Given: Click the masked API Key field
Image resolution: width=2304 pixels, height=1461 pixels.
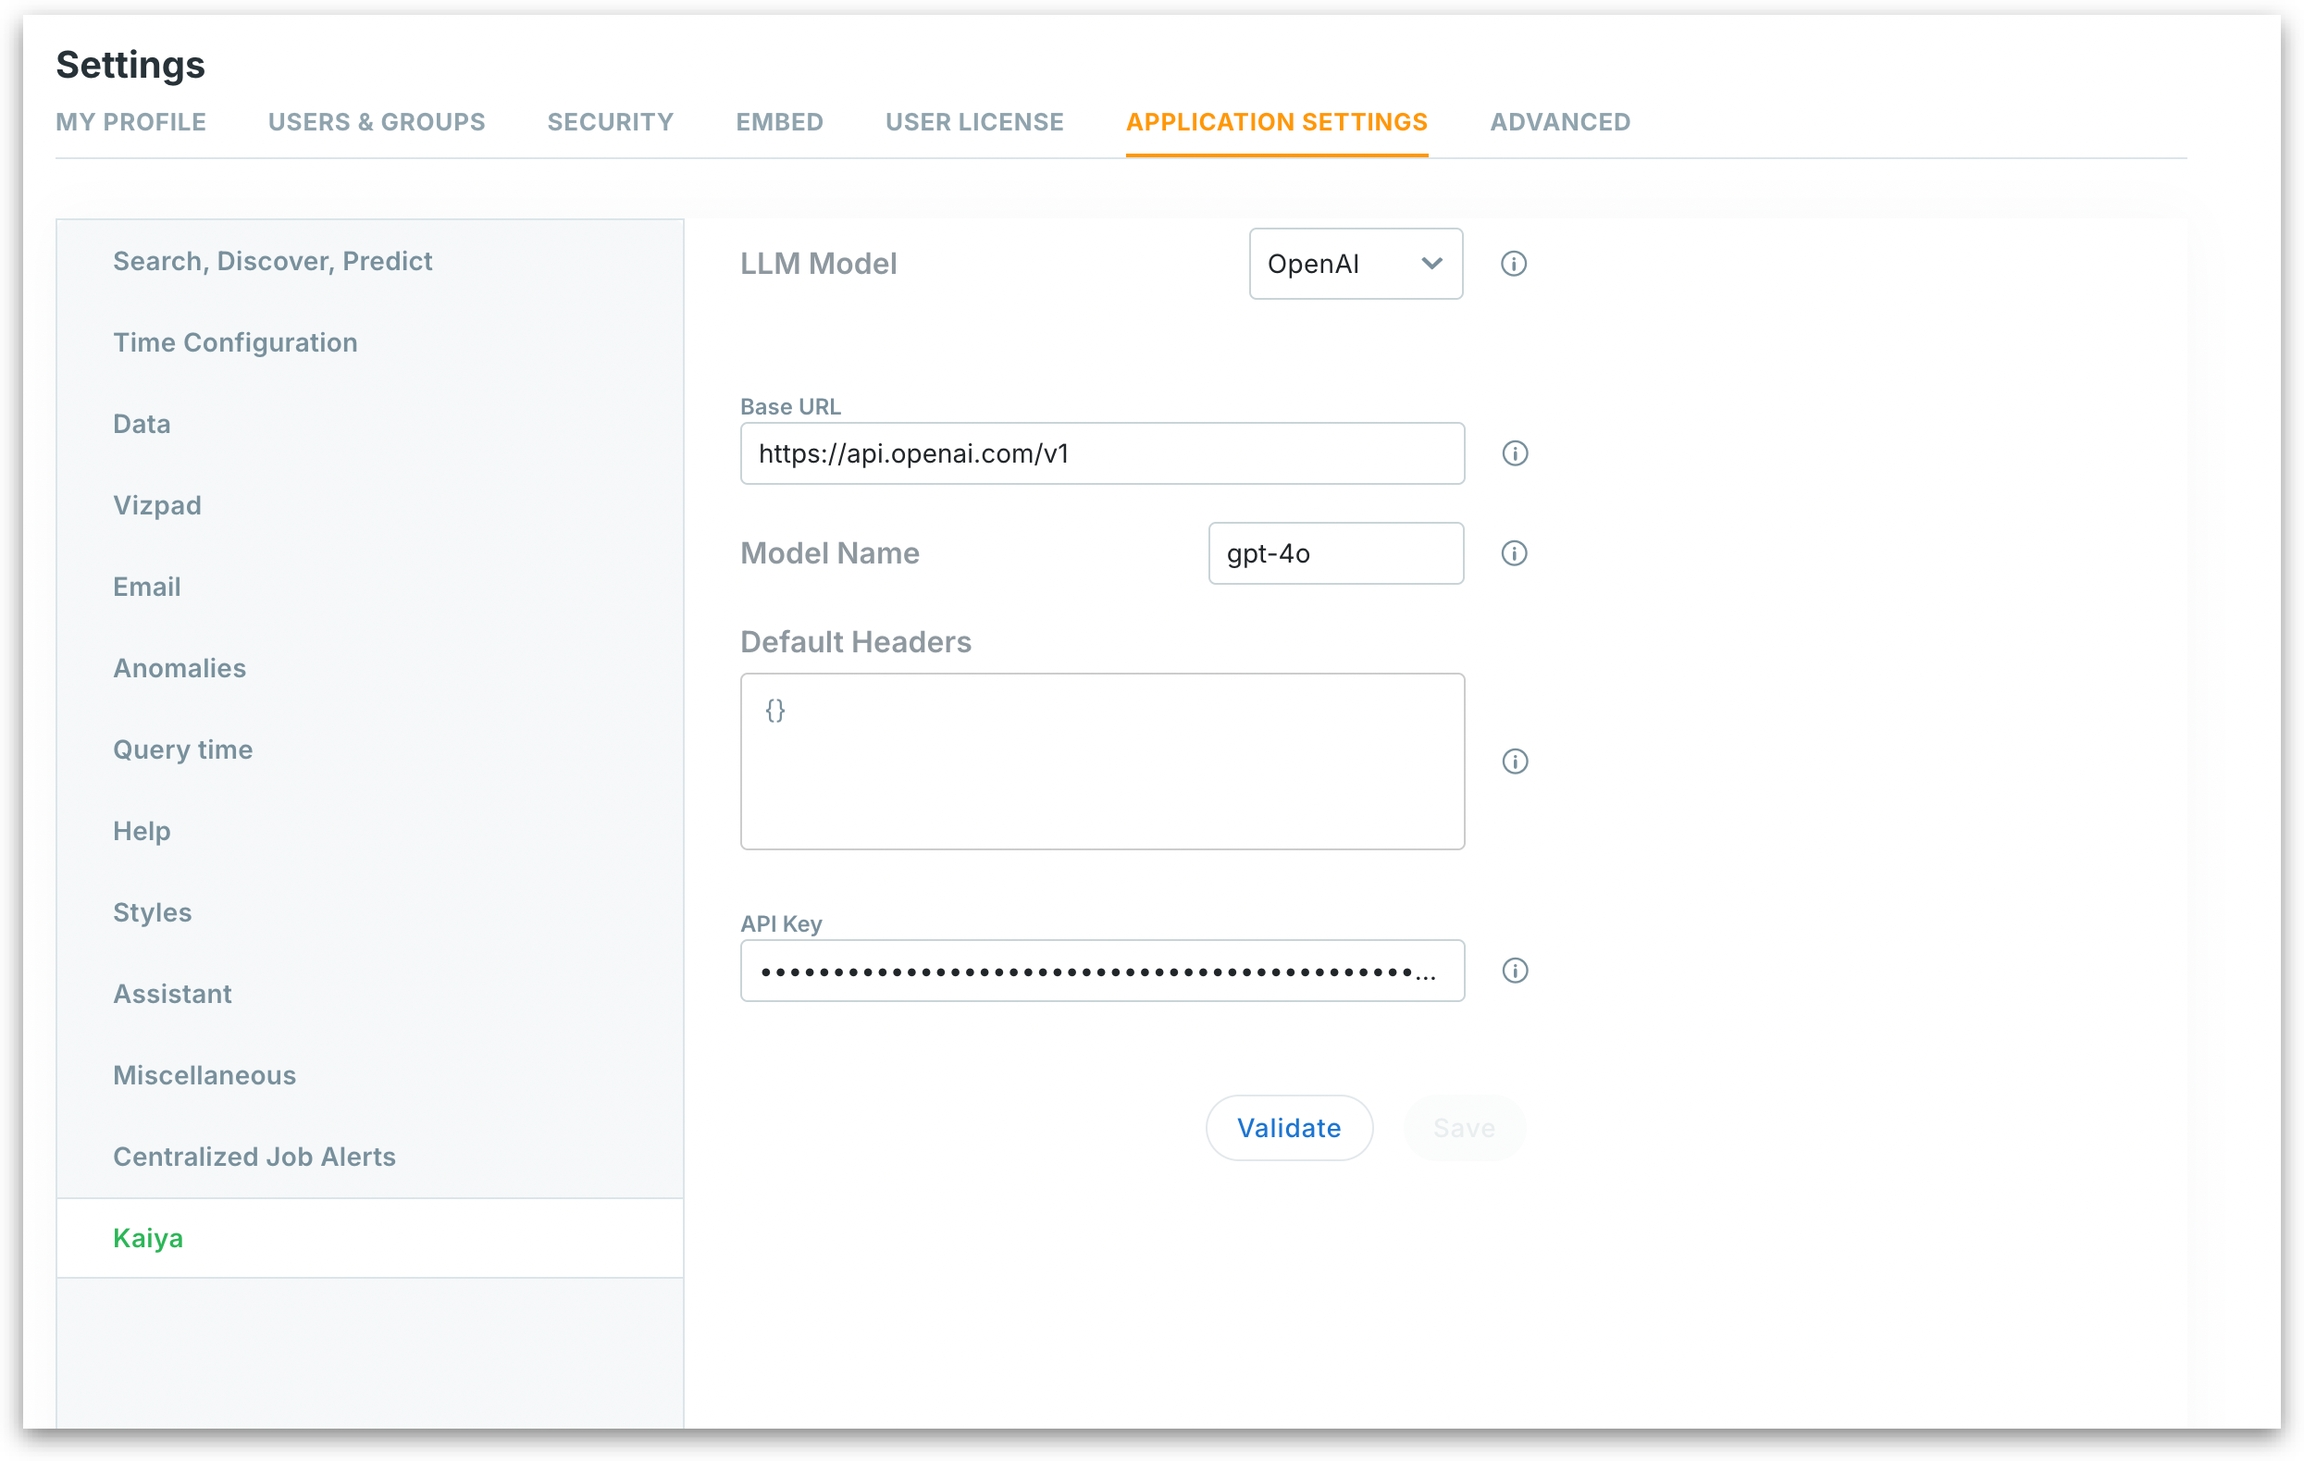Looking at the screenshot, I should point(1101,970).
